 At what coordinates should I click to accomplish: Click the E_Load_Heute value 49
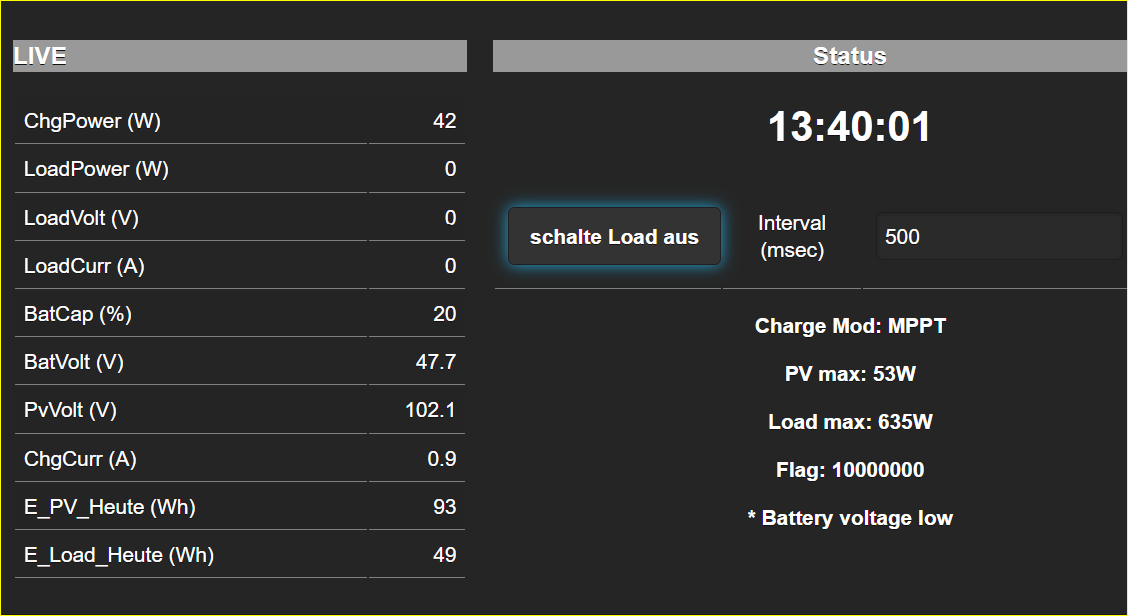[445, 555]
